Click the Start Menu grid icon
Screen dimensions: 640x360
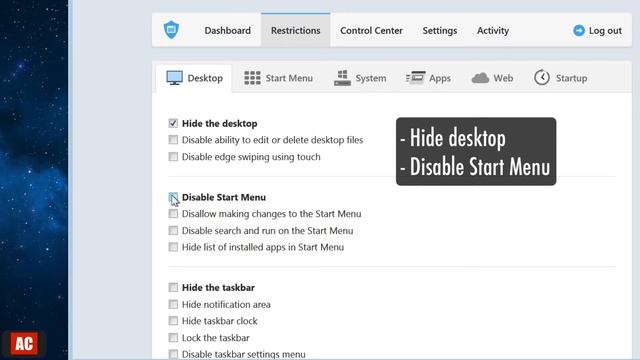click(252, 78)
